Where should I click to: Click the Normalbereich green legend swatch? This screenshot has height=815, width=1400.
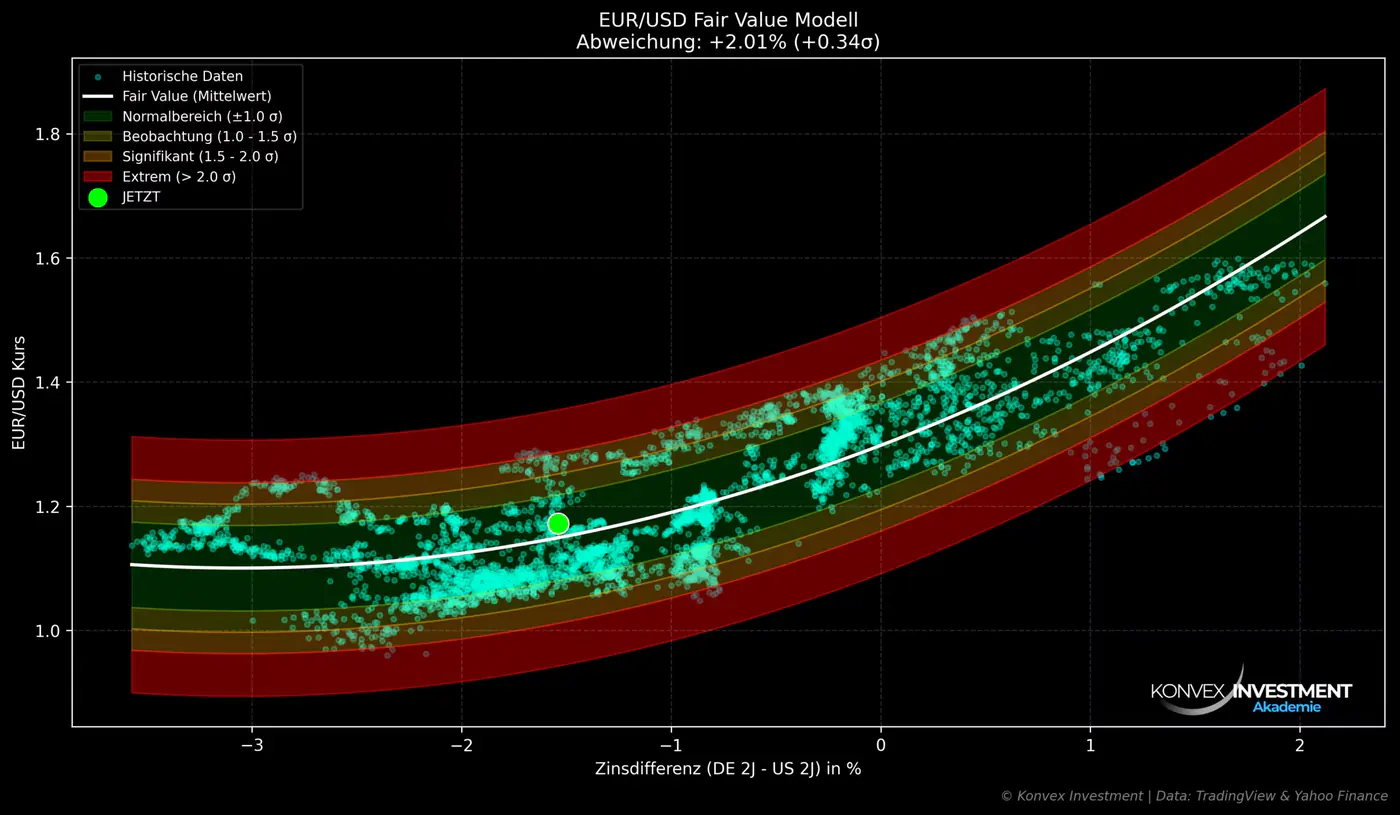98,116
